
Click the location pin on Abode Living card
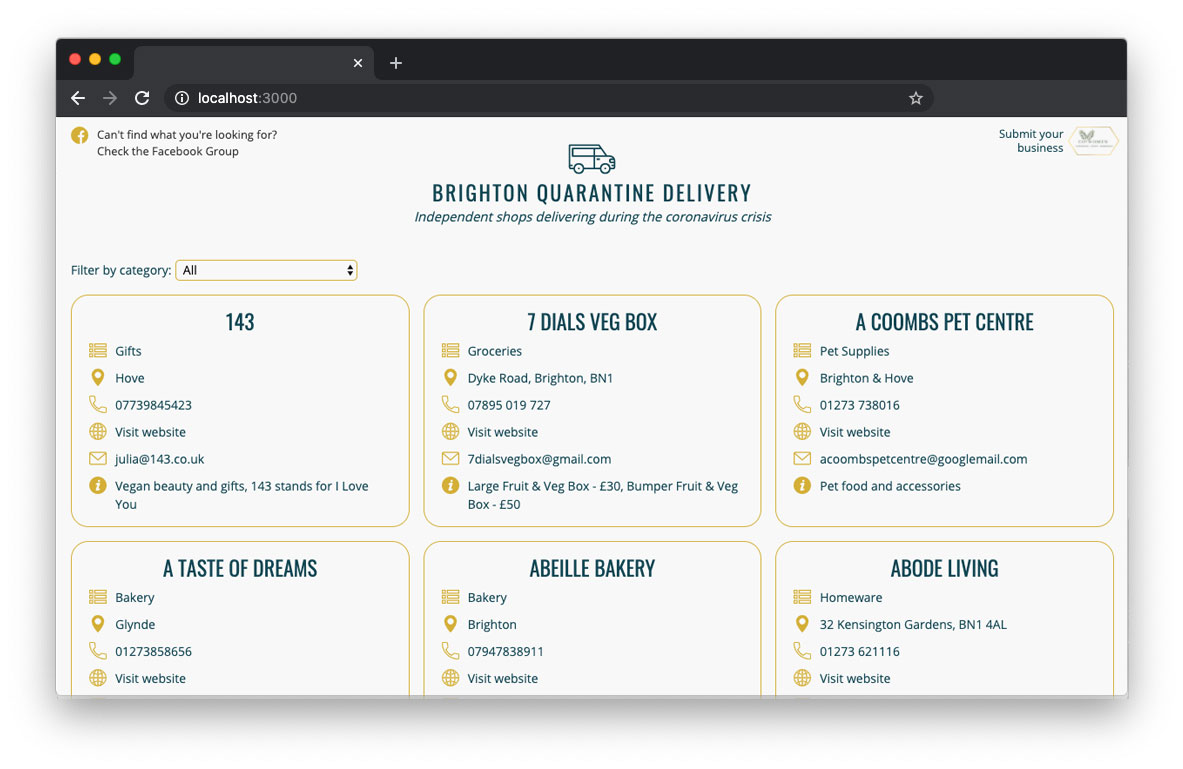pyautogui.click(x=802, y=624)
